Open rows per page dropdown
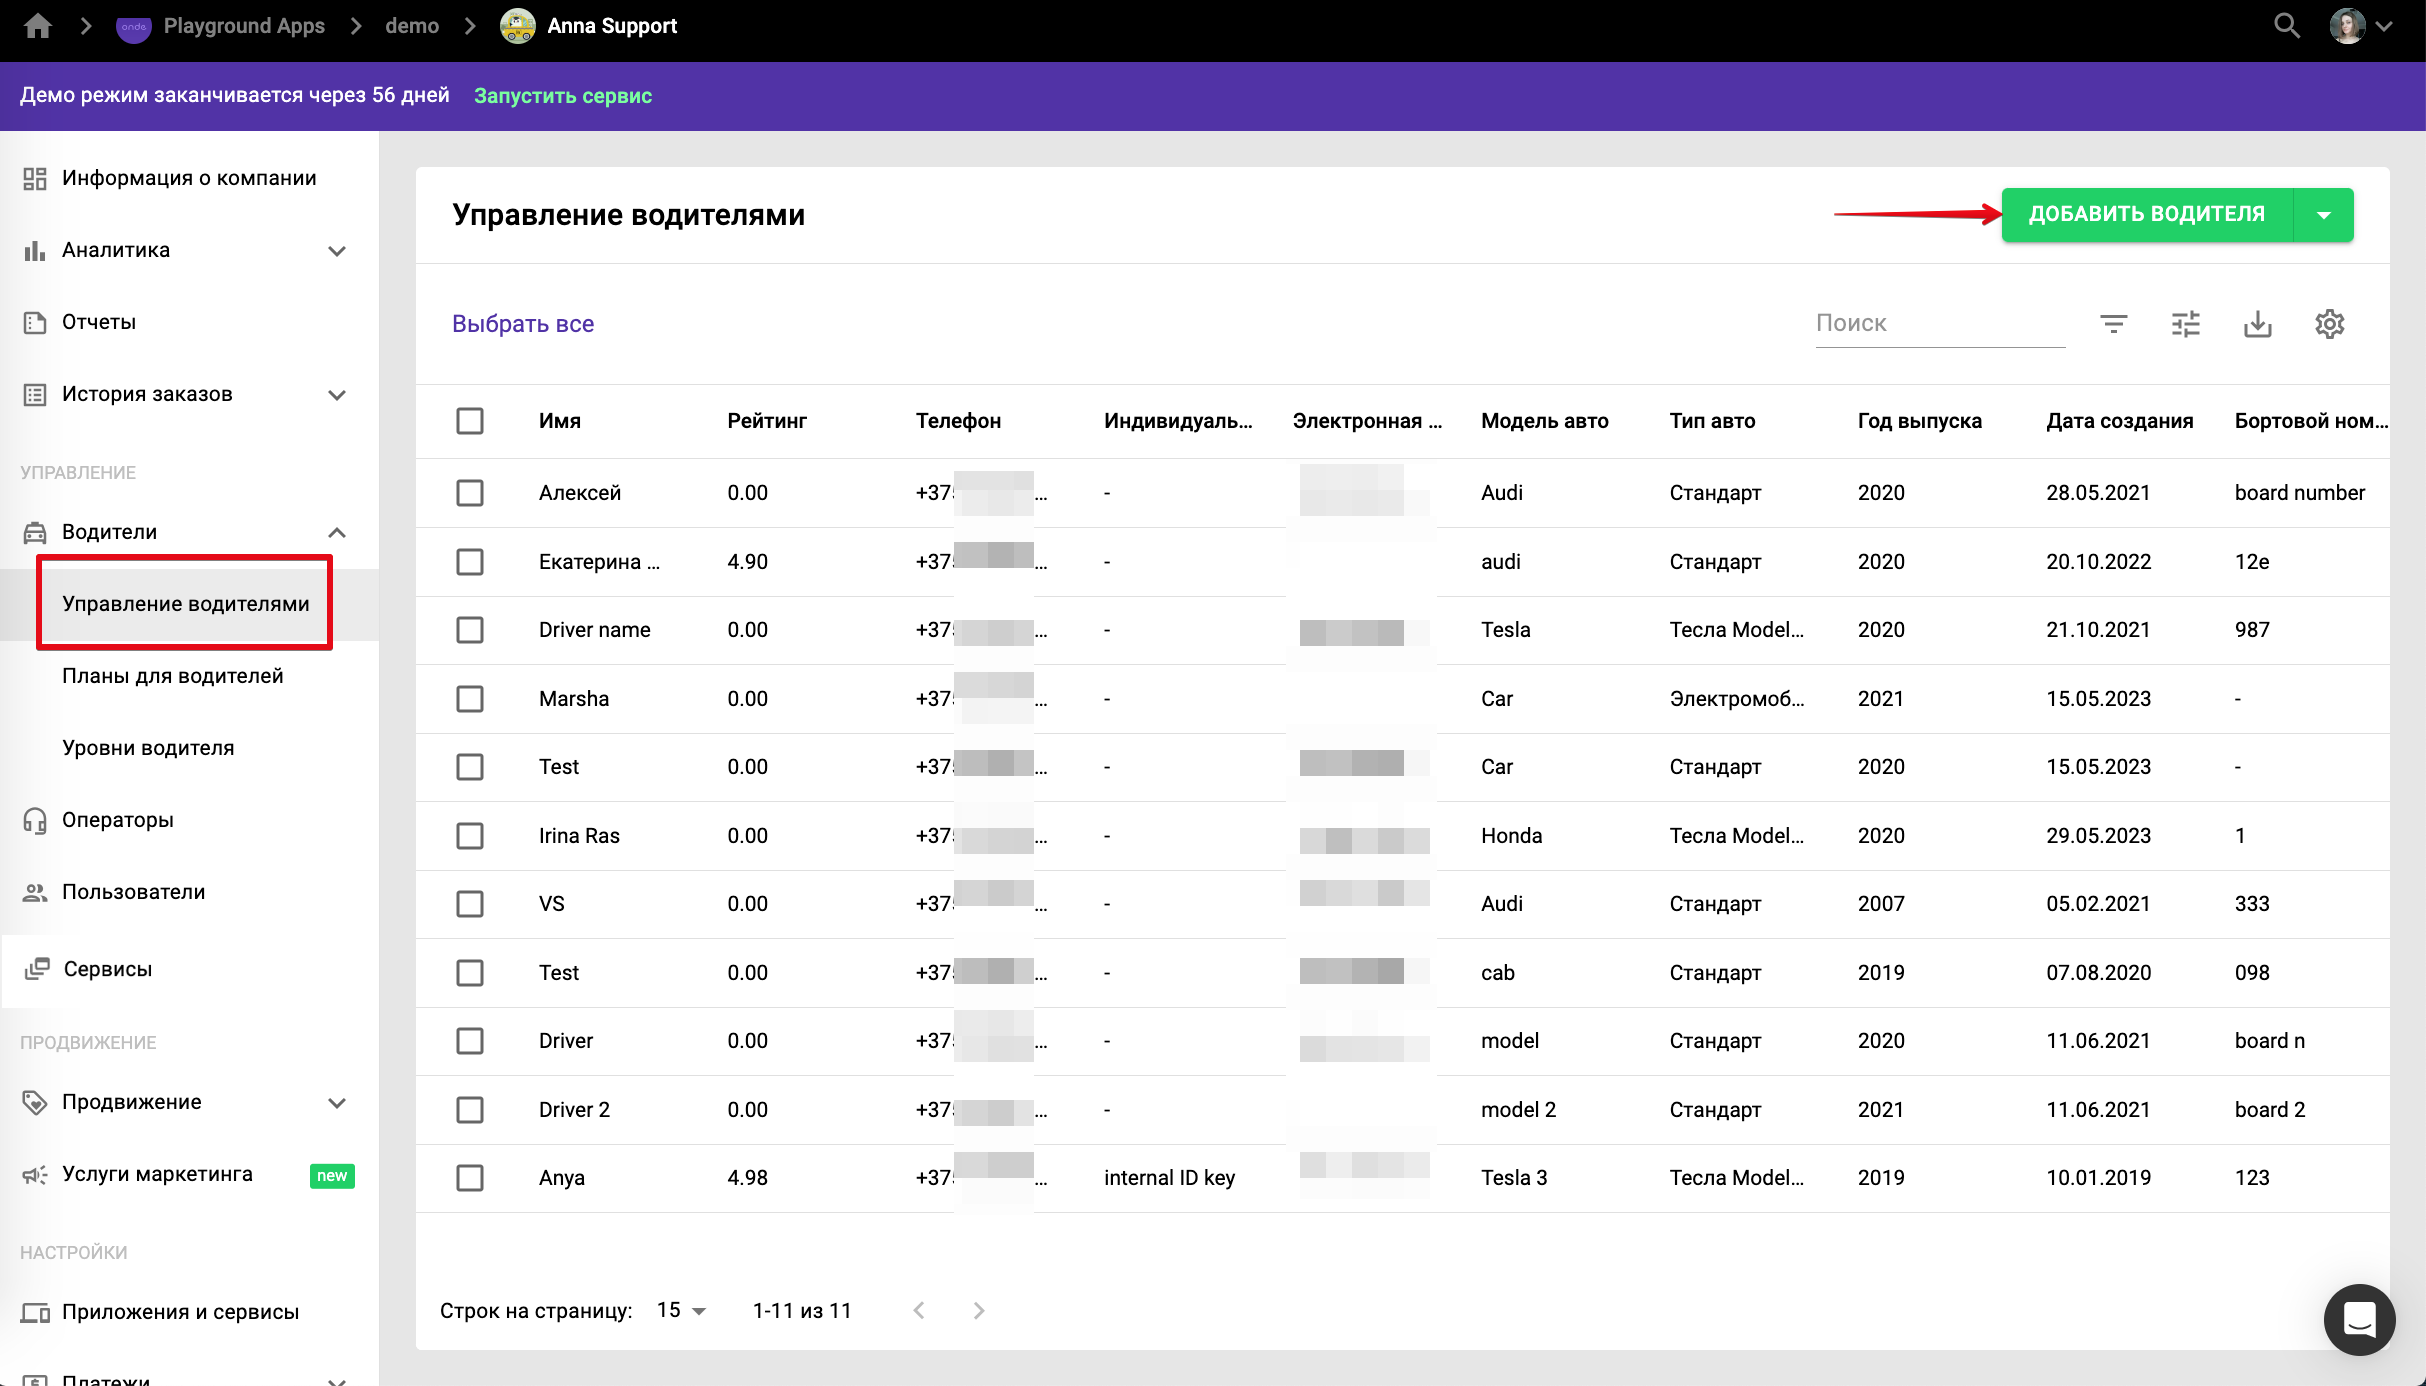The height and width of the screenshot is (1386, 2426). click(682, 1310)
